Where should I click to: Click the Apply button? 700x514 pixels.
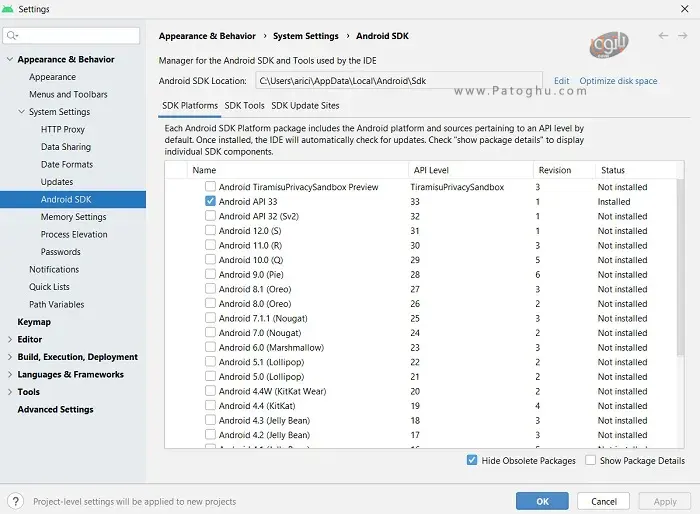[x=665, y=501]
